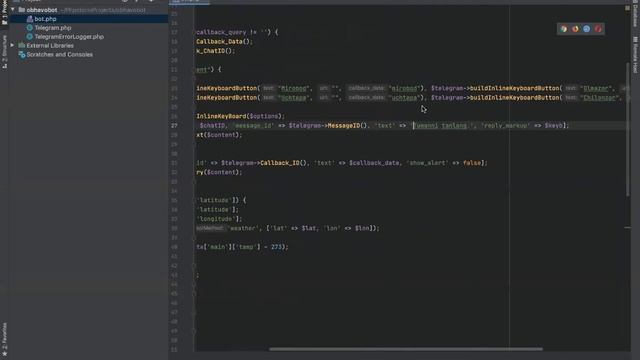This screenshot has height=360, width=640.
Task: Click the vertical scrollbar thumb in editor
Action: coord(628,129)
